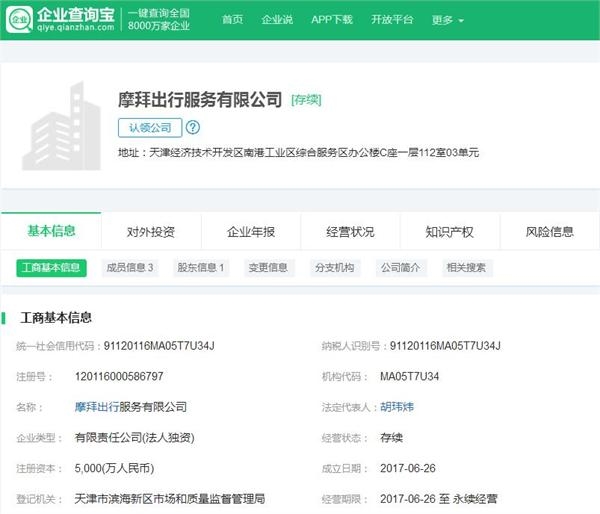The image size is (600, 514).
Task: Click 有限责任公司(法人独资) company type text
Action: click(134, 437)
